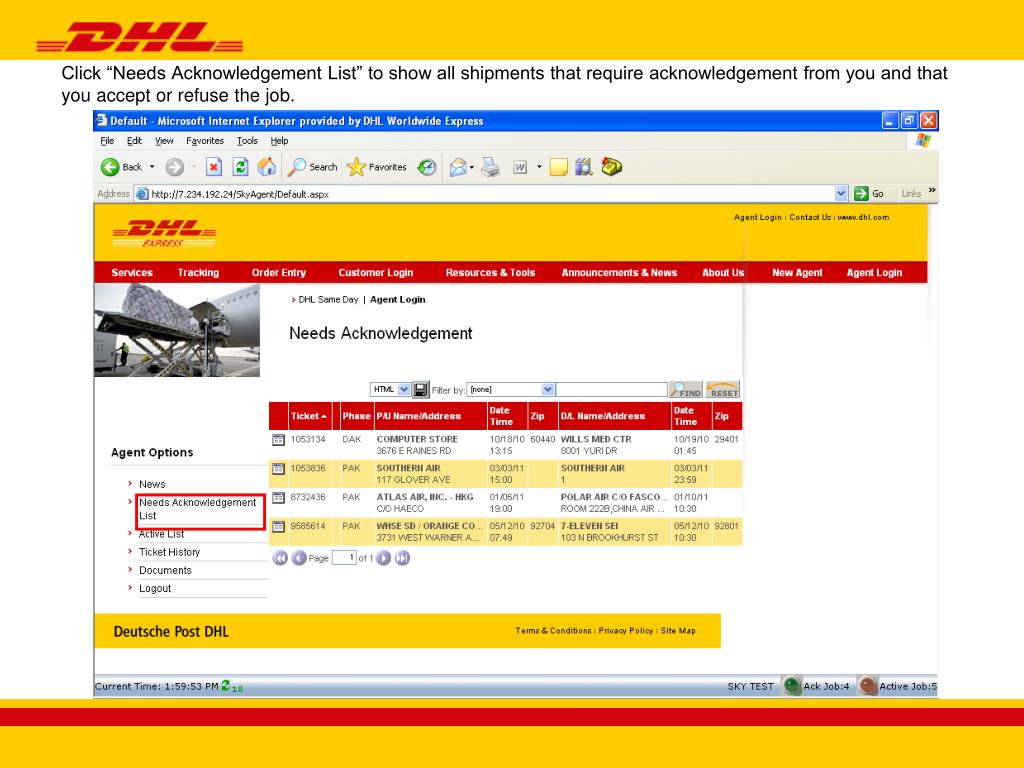Click the Stop loading icon
This screenshot has width=1024, height=768.
[x=214, y=167]
